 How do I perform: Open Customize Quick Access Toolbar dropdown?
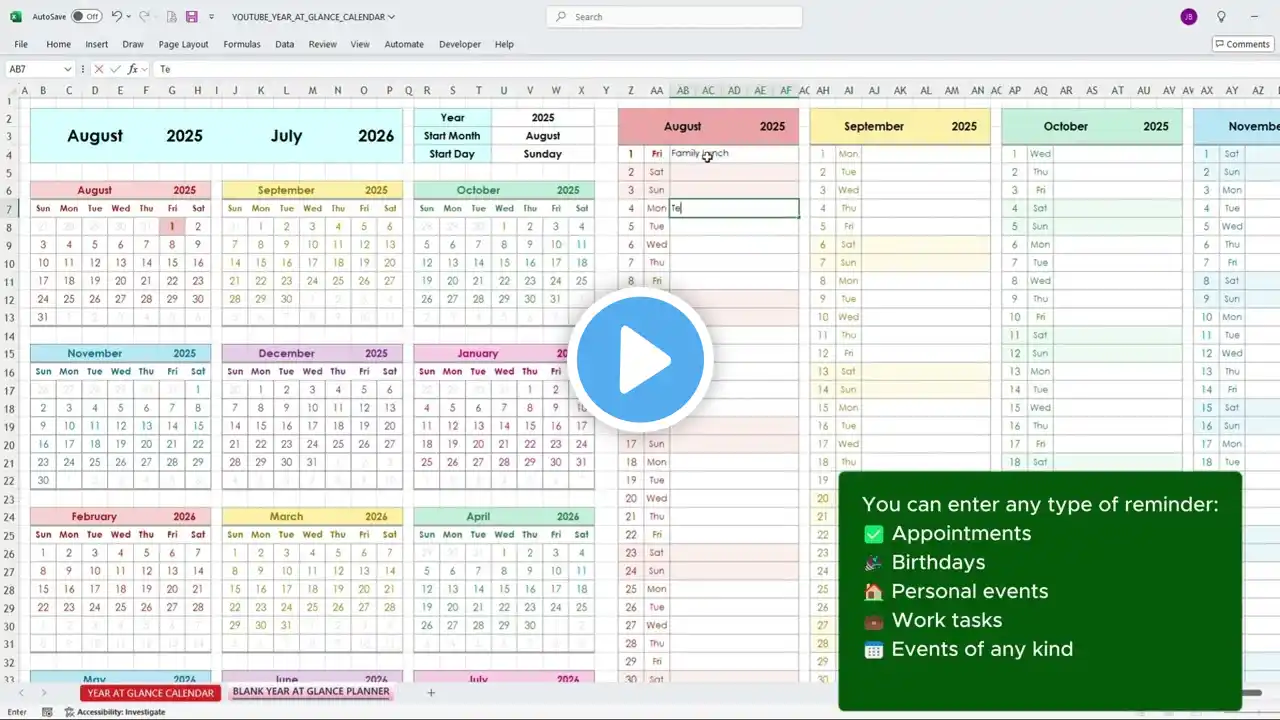pos(213,17)
